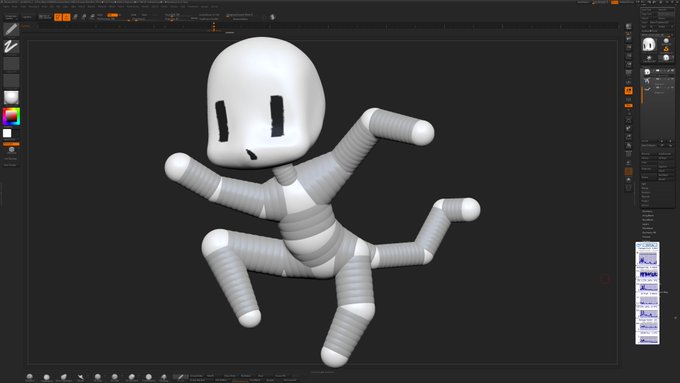Select the pencil brush icon in bottom shelf

pos(180,377)
